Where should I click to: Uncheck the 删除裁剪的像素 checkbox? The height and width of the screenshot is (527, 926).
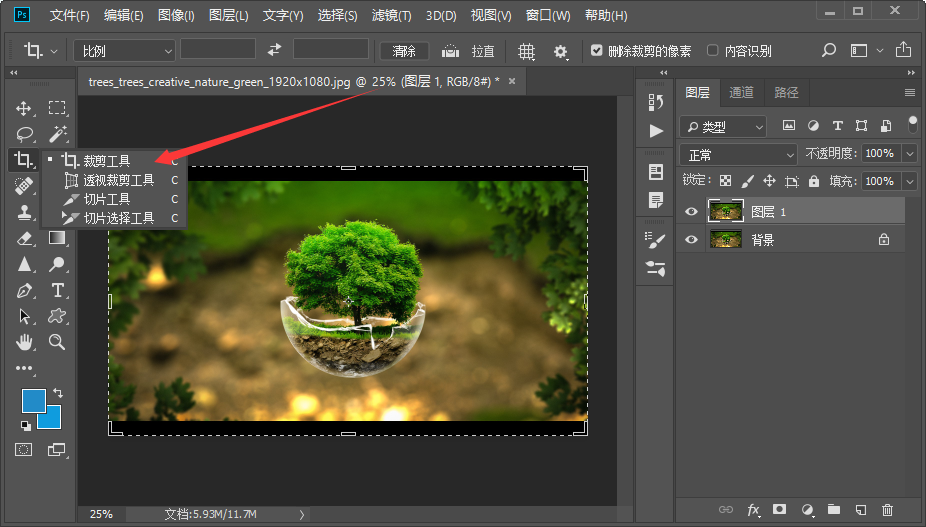point(597,51)
